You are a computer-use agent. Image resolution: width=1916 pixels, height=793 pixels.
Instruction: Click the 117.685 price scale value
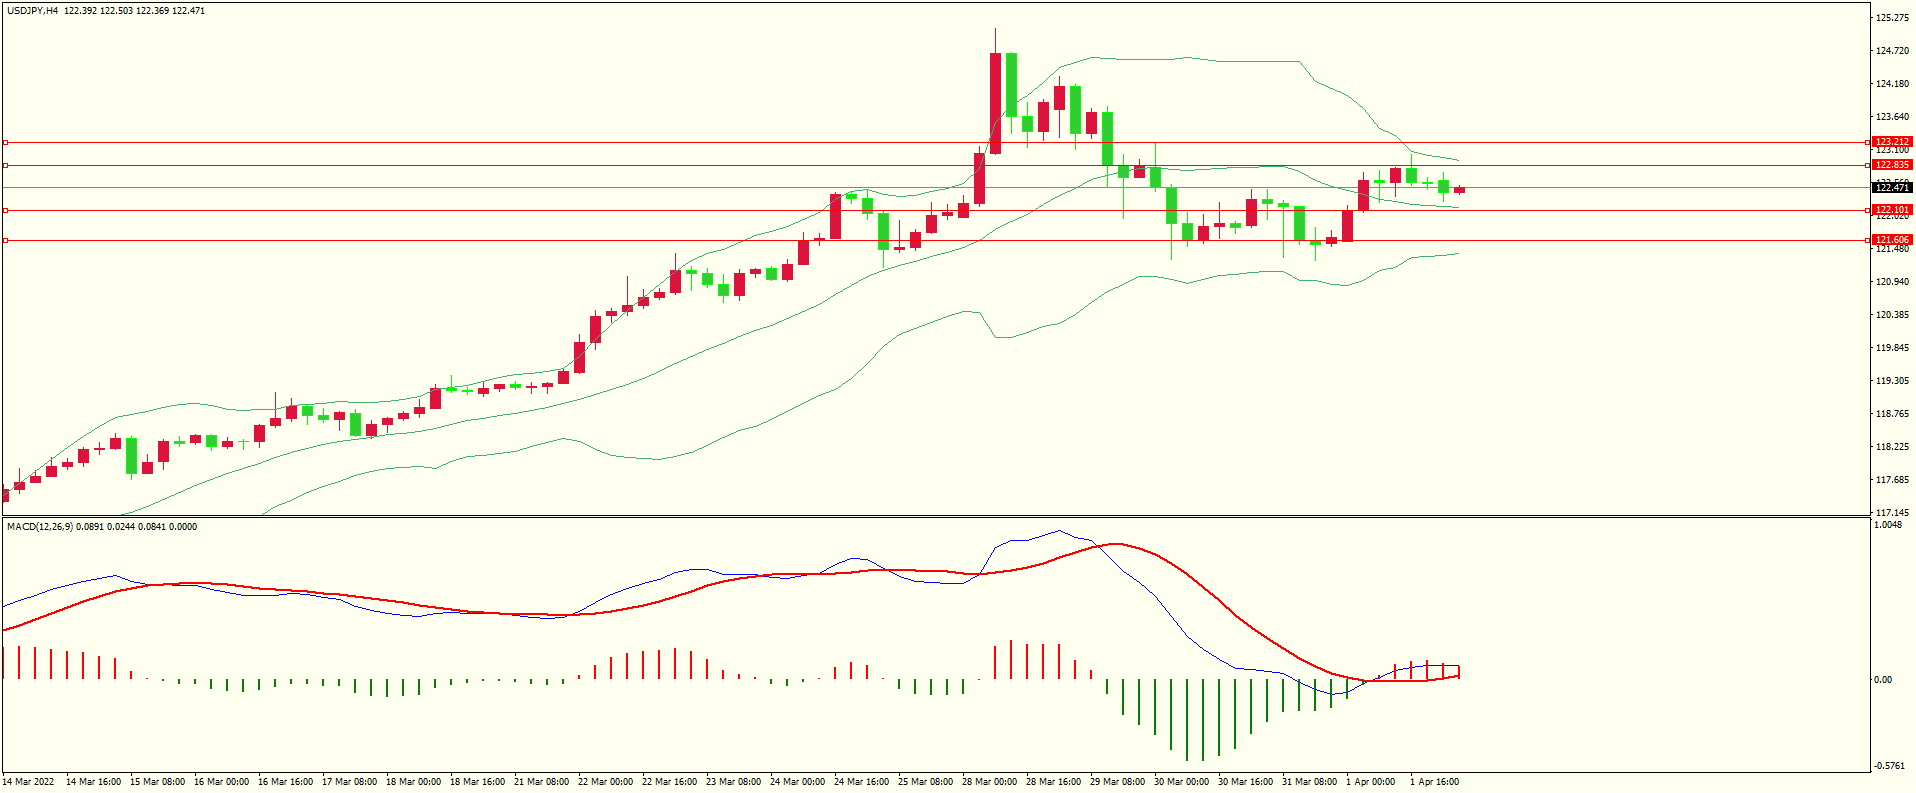point(1892,480)
